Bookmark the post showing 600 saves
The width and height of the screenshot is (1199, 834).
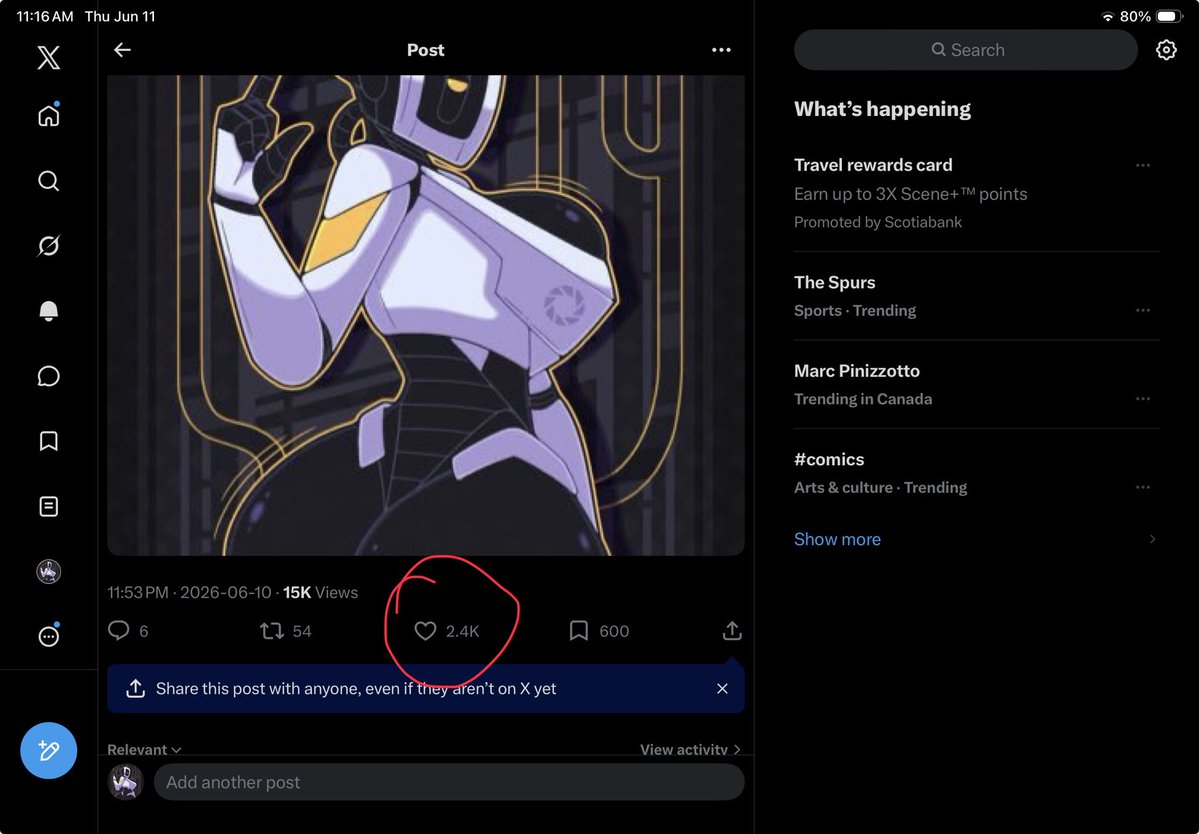[579, 631]
